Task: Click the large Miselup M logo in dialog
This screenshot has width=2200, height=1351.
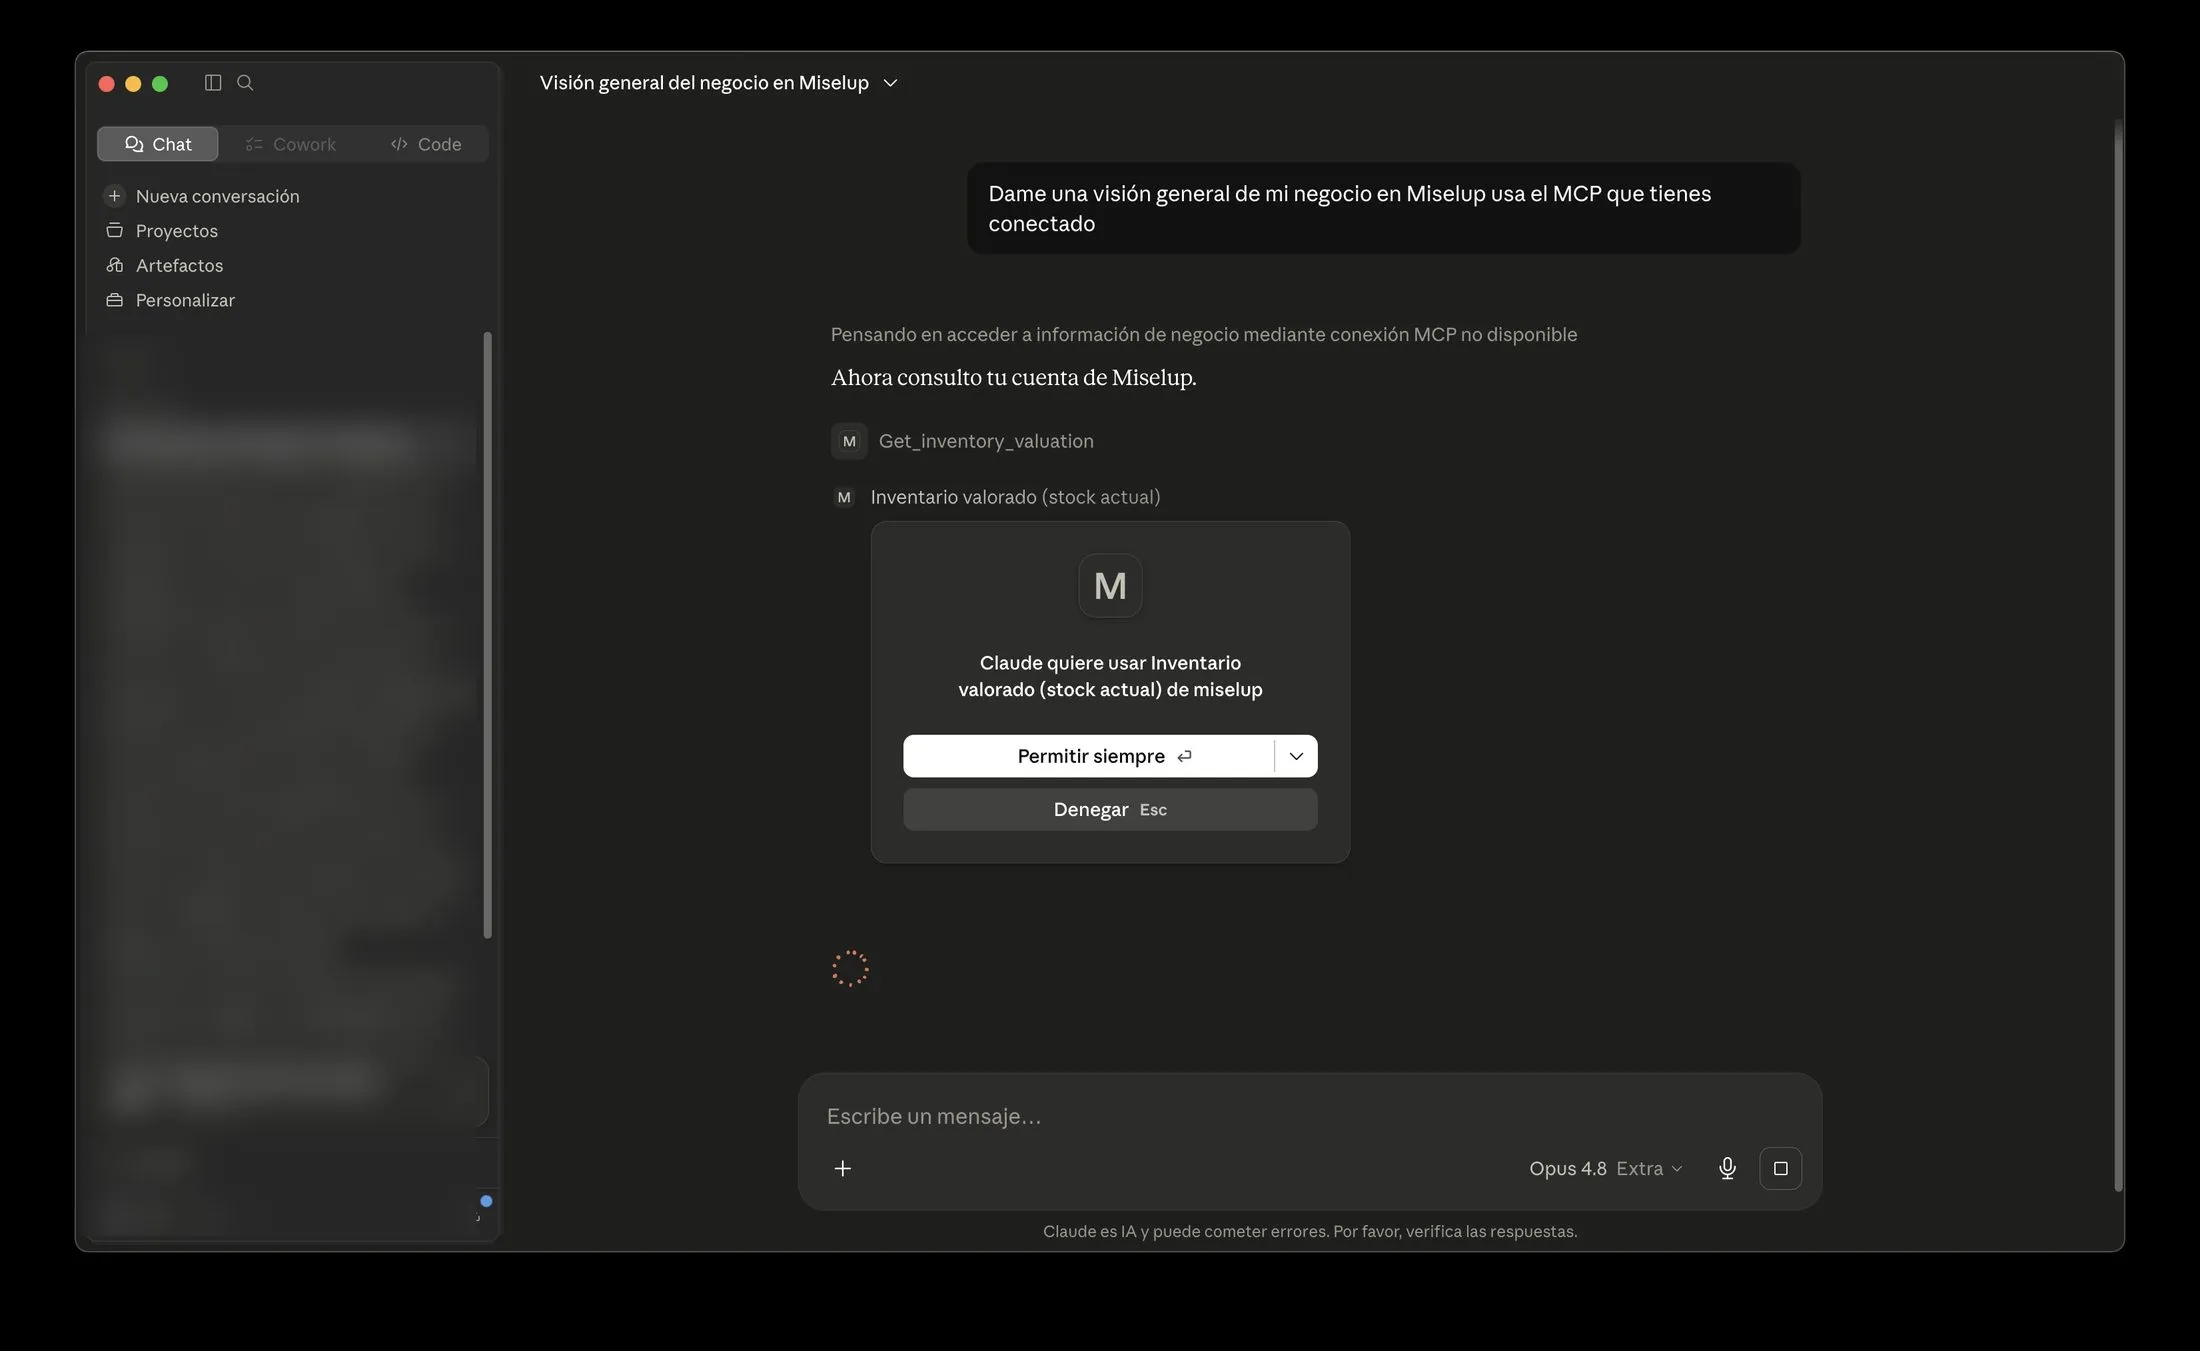Action: pos(1110,586)
